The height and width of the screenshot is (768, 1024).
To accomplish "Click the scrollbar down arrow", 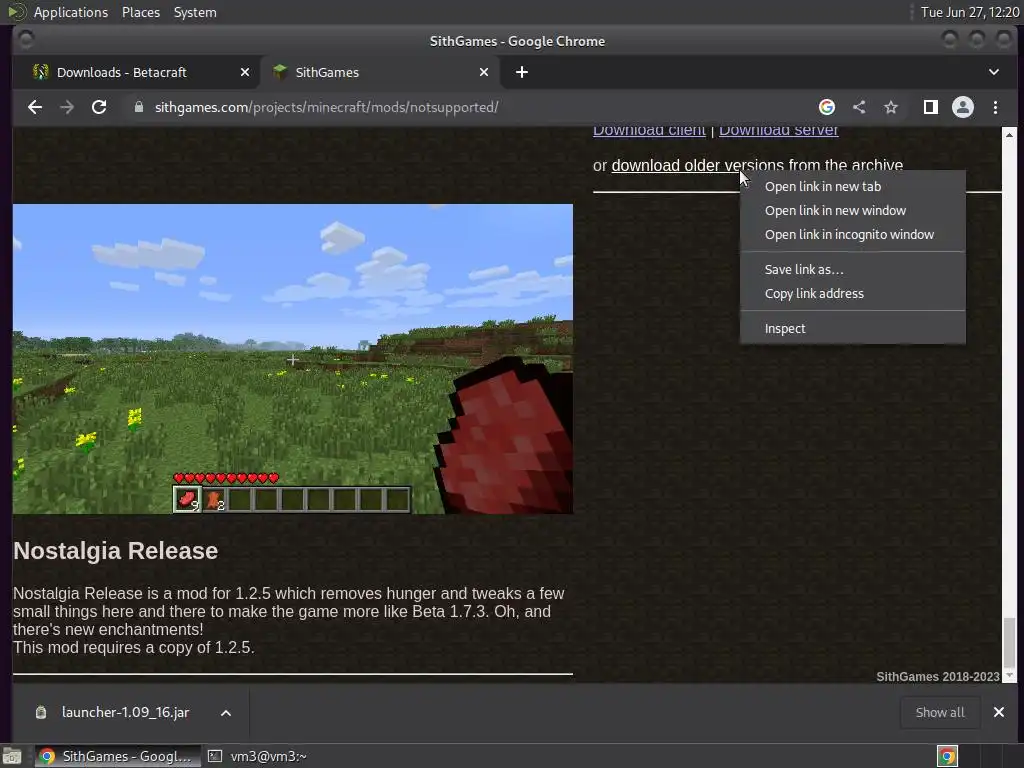I will [1009, 675].
